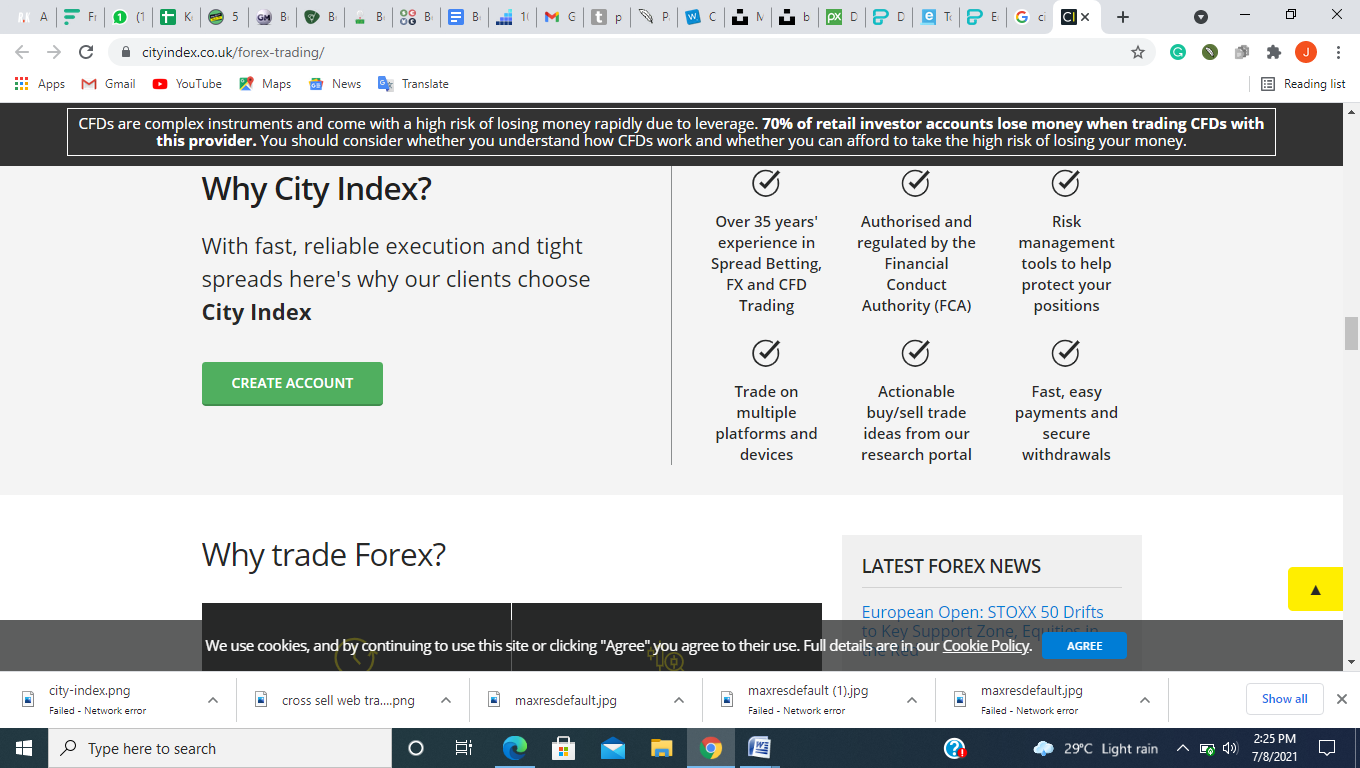Go back to the previous page
Image resolution: width=1360 pixels, height=768 pixels.
tap(22, 52)
